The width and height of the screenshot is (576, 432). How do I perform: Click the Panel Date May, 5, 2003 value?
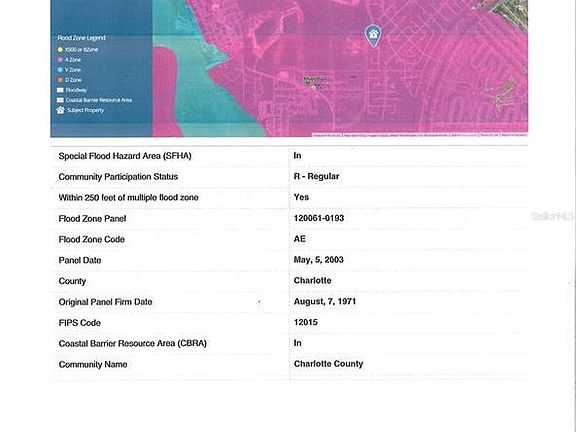pyautogui.click(x=318, y=260)
